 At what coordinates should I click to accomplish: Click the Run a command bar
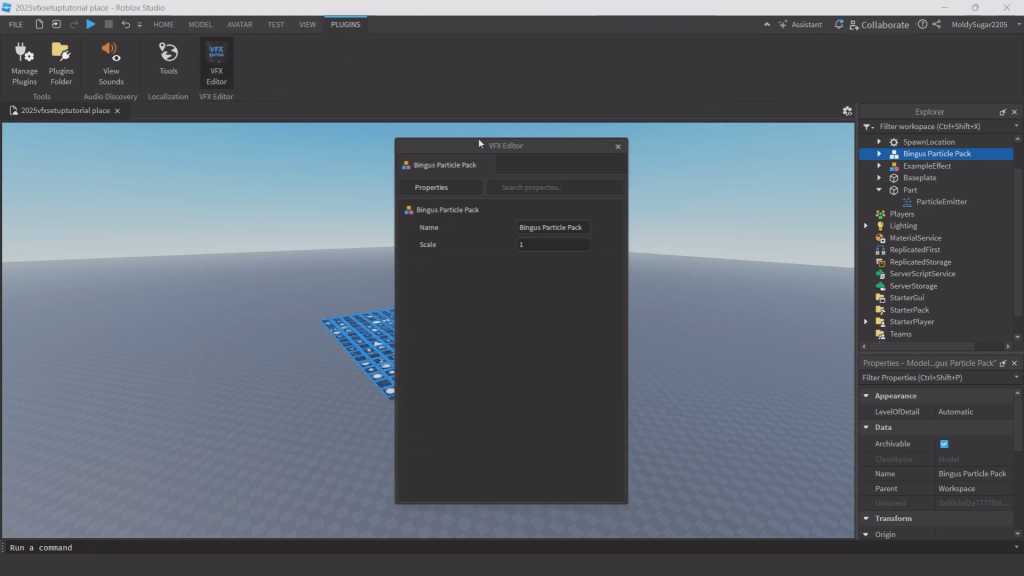point(509,548)
